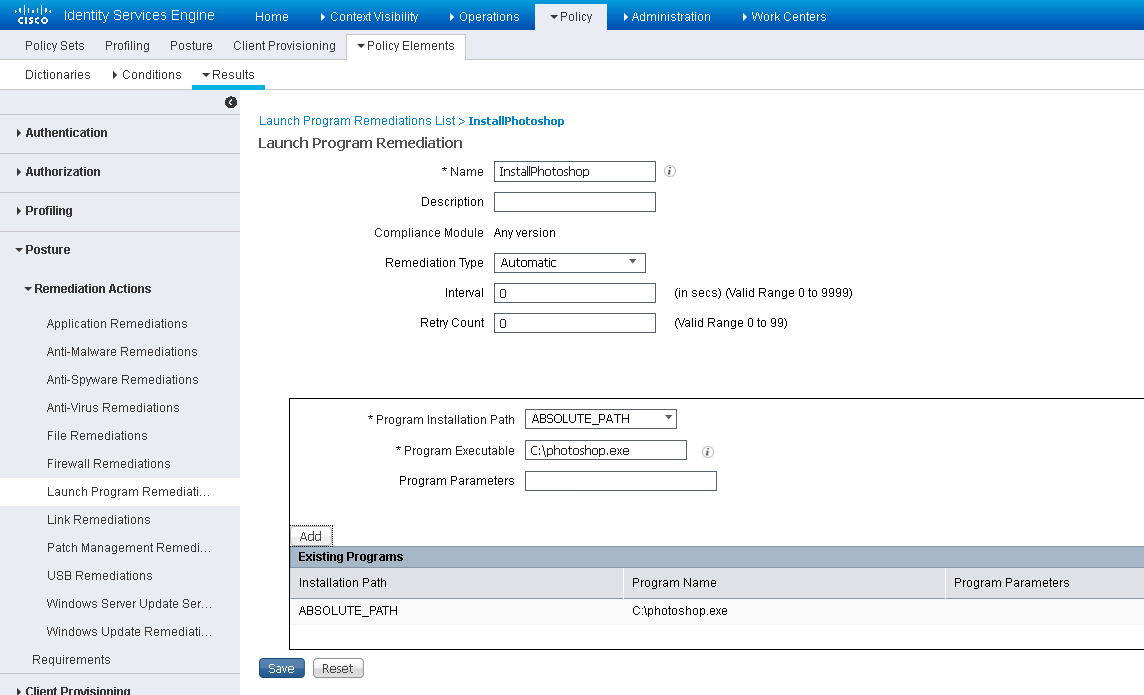Image resolution: width=1144 pixels, height=695 pixels.
Task: Select the ABSOLUTE_PATH cell in Existing Programs
Action: pyautogui.click(x=348, y=611)
